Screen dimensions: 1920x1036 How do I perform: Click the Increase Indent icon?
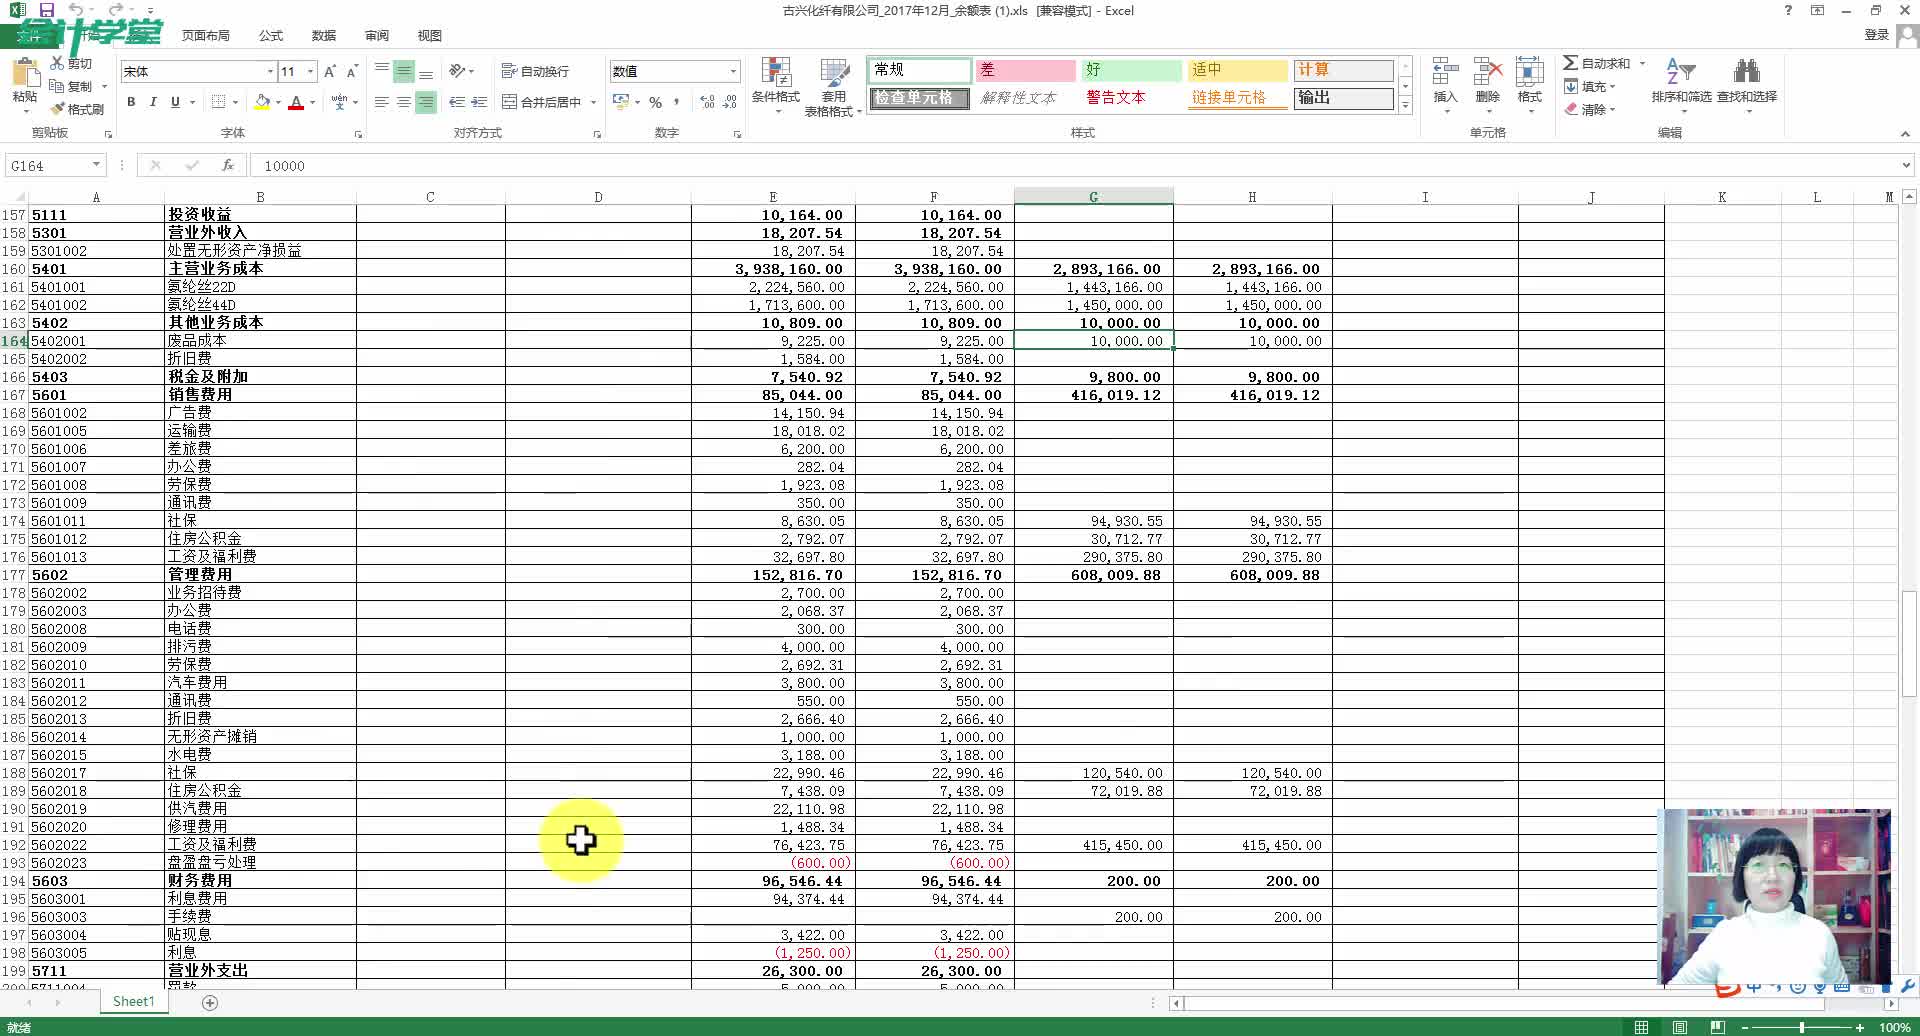[x=479, y=102]
